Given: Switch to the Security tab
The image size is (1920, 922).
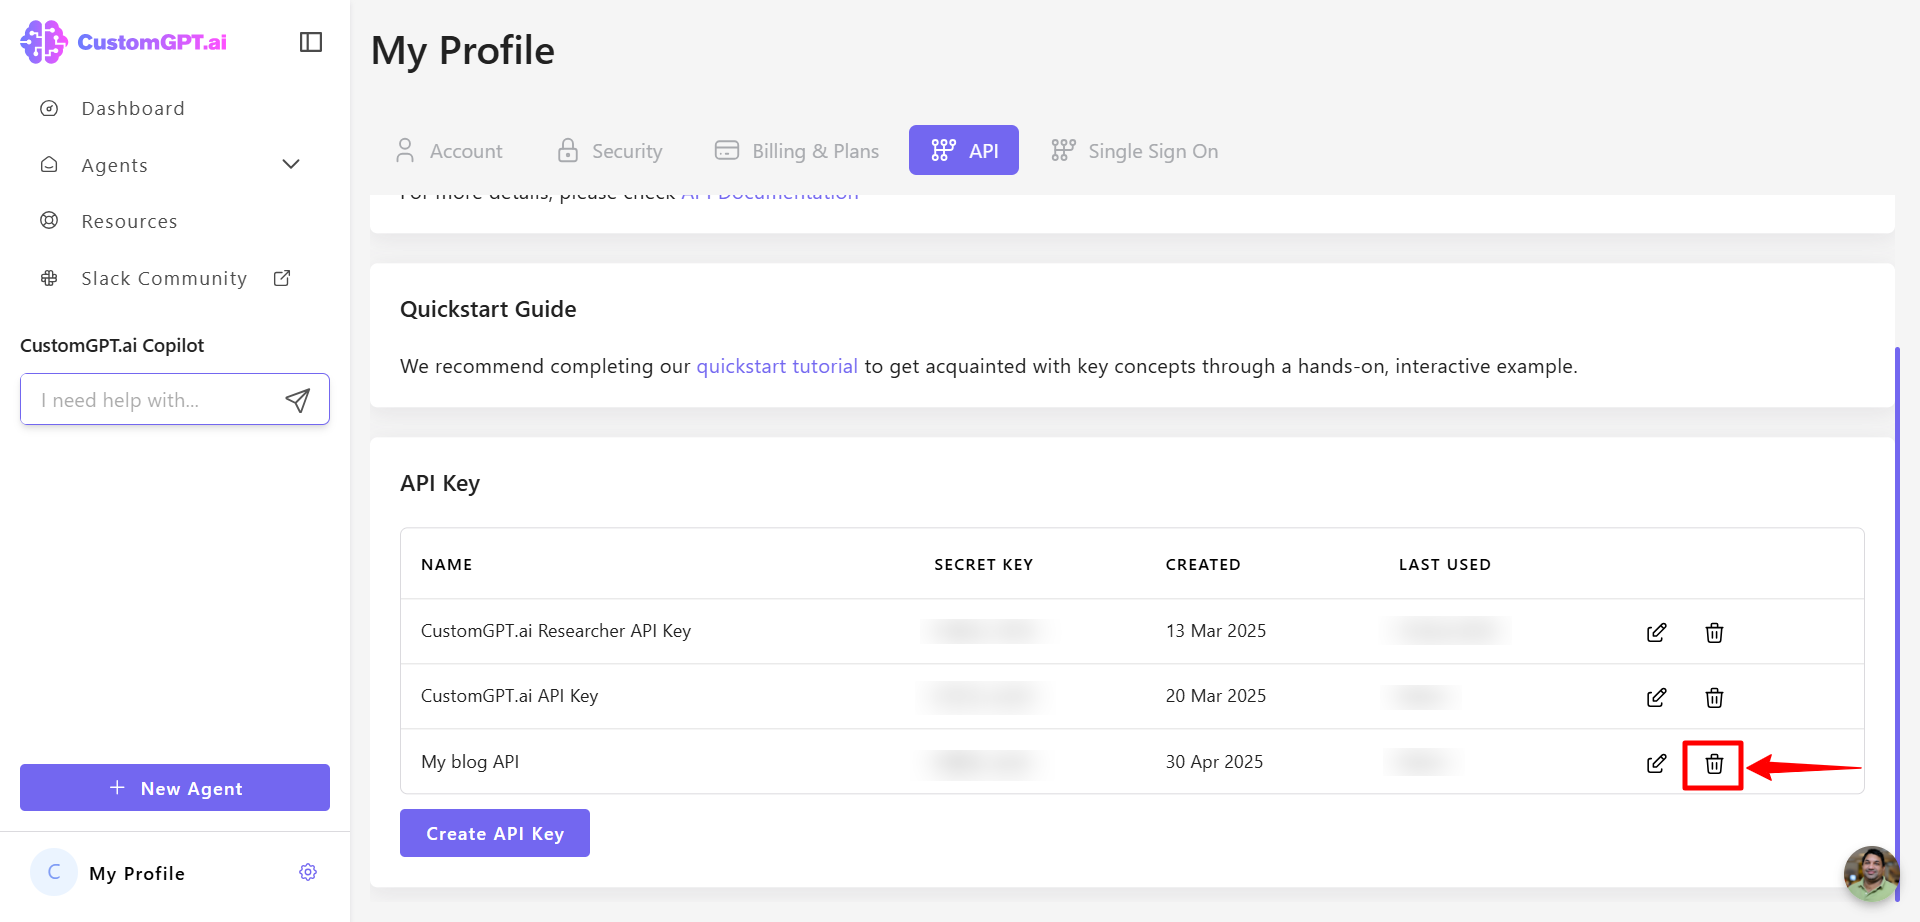Looking at the screenshot, I should click(x=610, y=151).
